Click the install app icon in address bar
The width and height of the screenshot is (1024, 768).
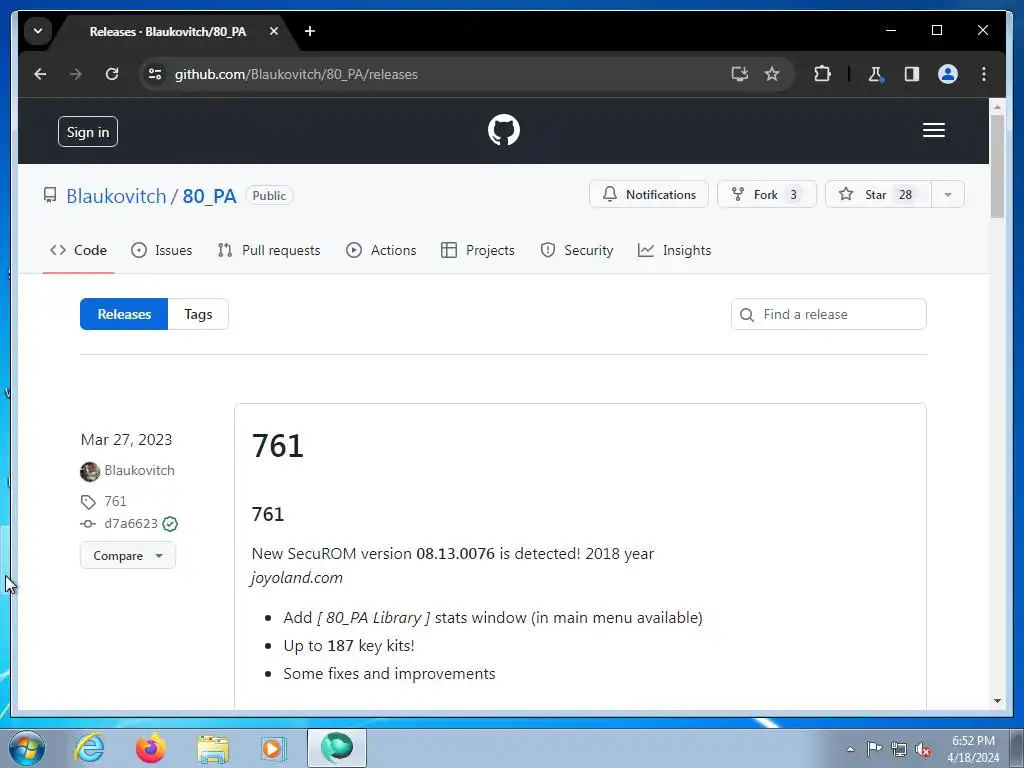[739, 74]
